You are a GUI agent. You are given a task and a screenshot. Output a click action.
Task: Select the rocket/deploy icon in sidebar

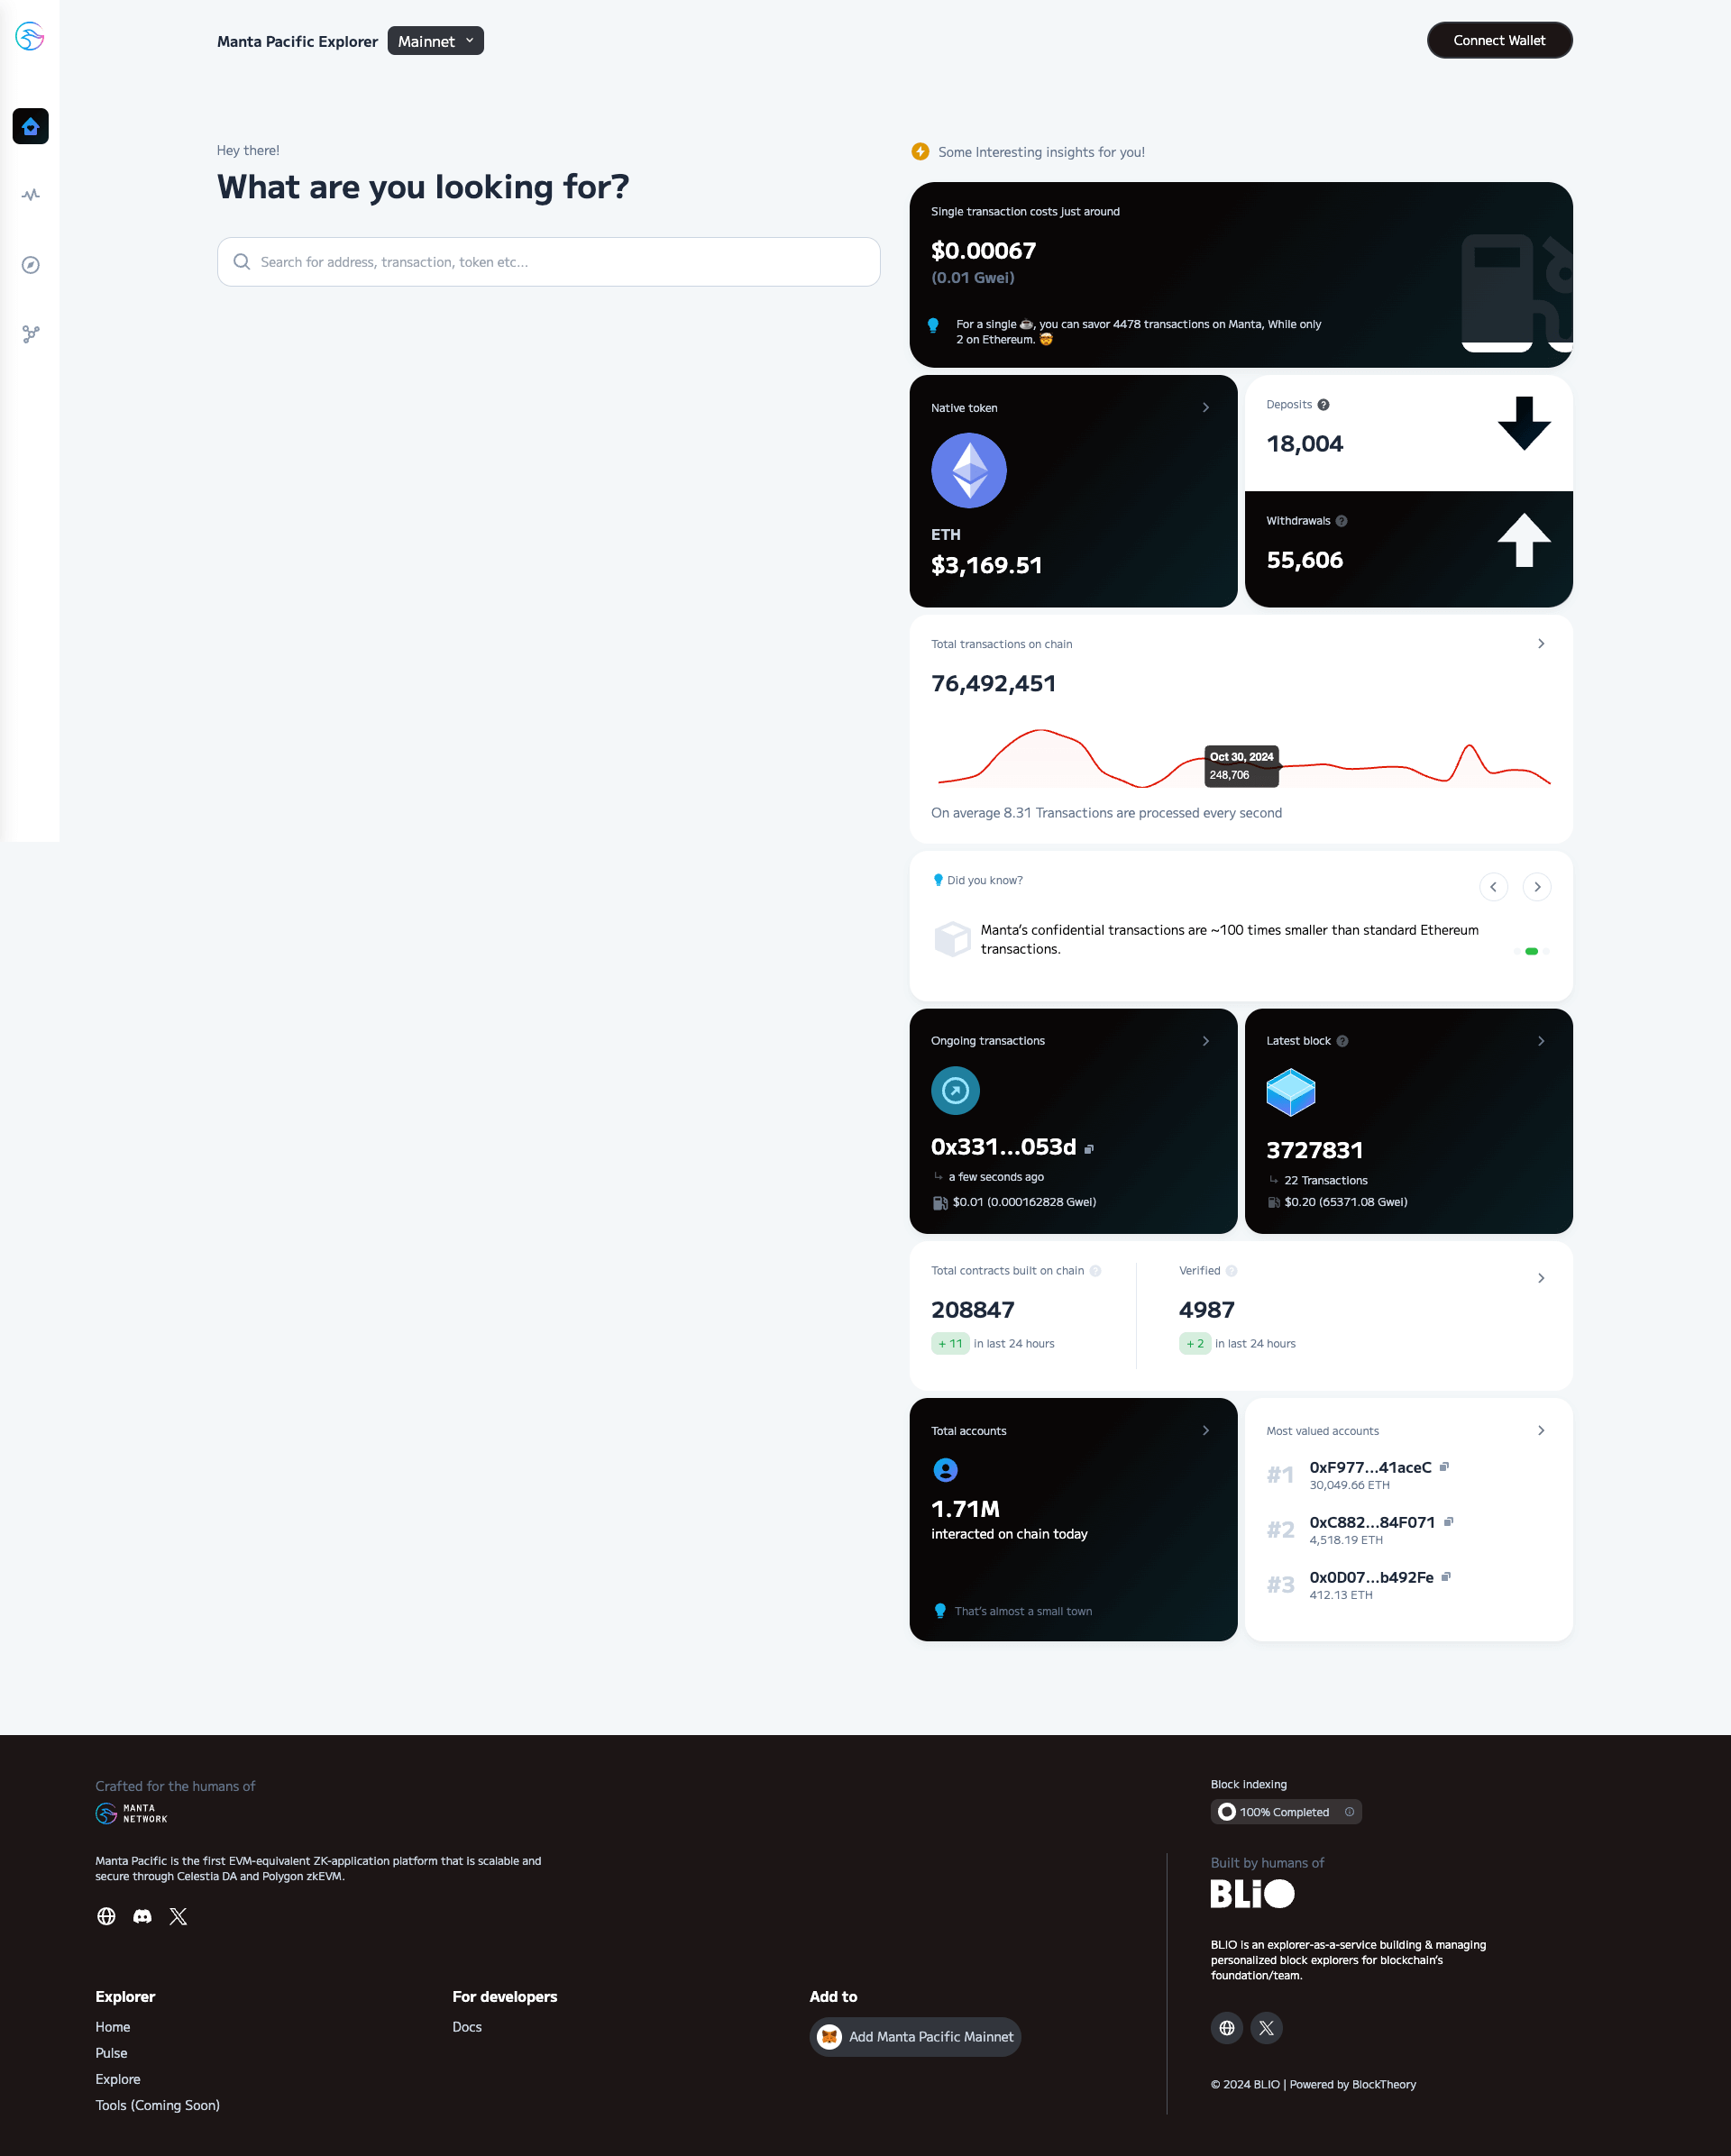point(30,333)
